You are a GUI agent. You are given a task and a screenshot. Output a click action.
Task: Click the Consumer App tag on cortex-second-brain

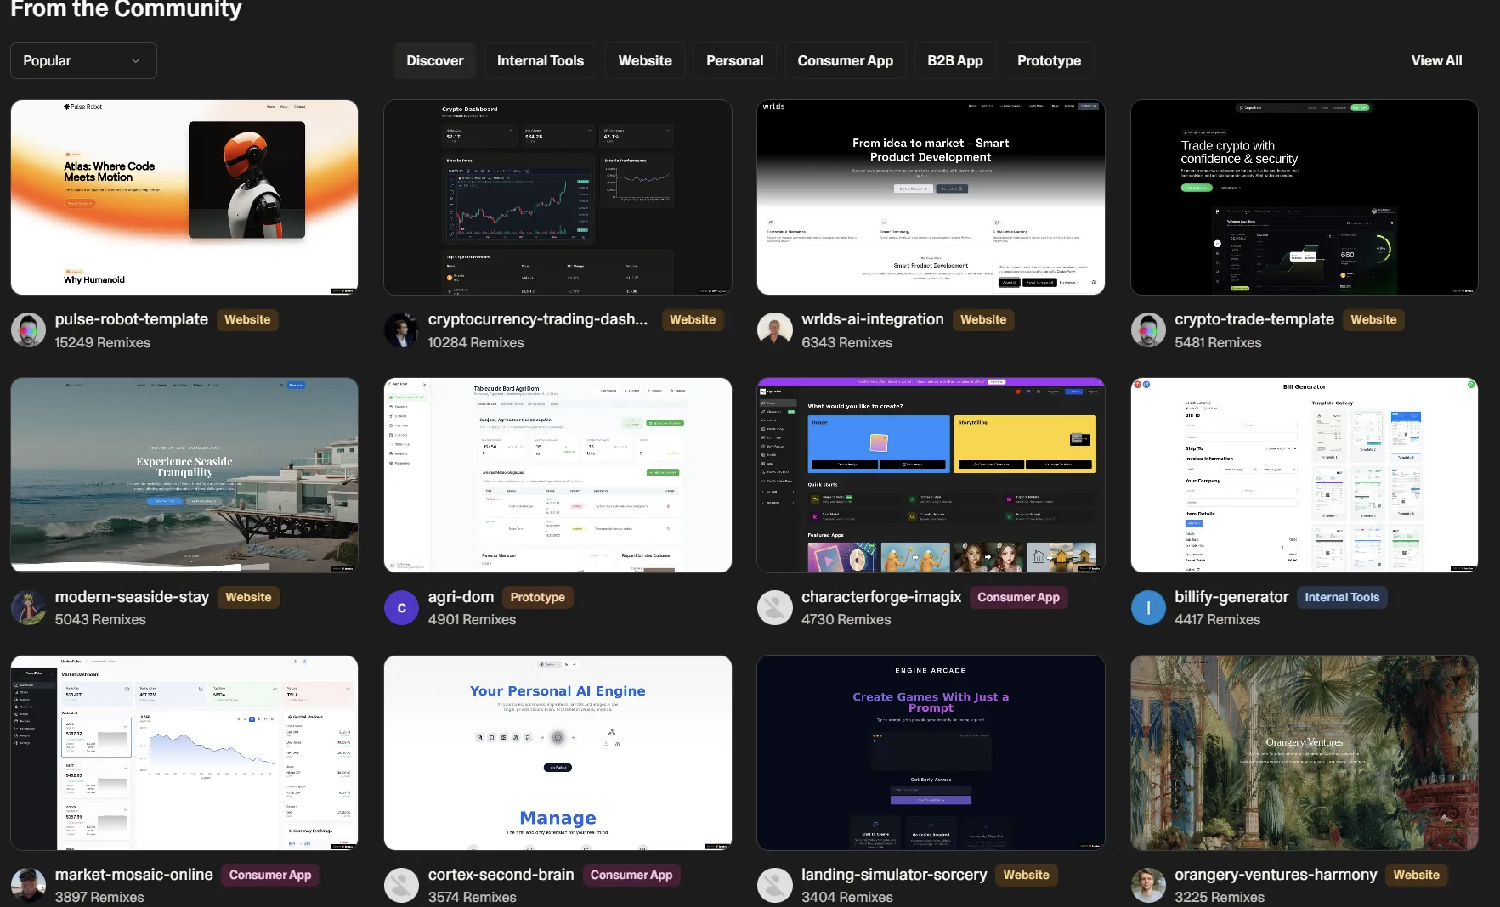(631, 875)
